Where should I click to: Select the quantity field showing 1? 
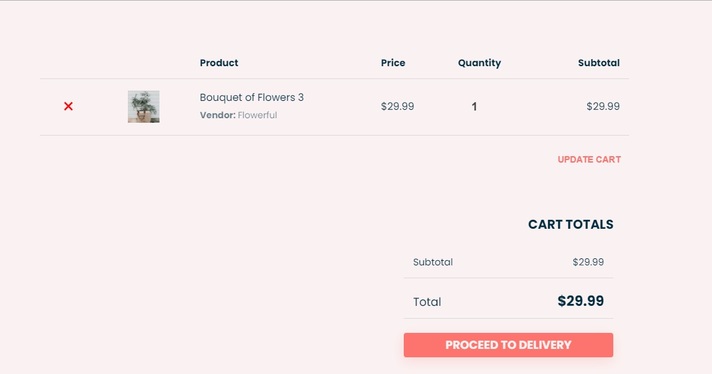pos(474,107)
